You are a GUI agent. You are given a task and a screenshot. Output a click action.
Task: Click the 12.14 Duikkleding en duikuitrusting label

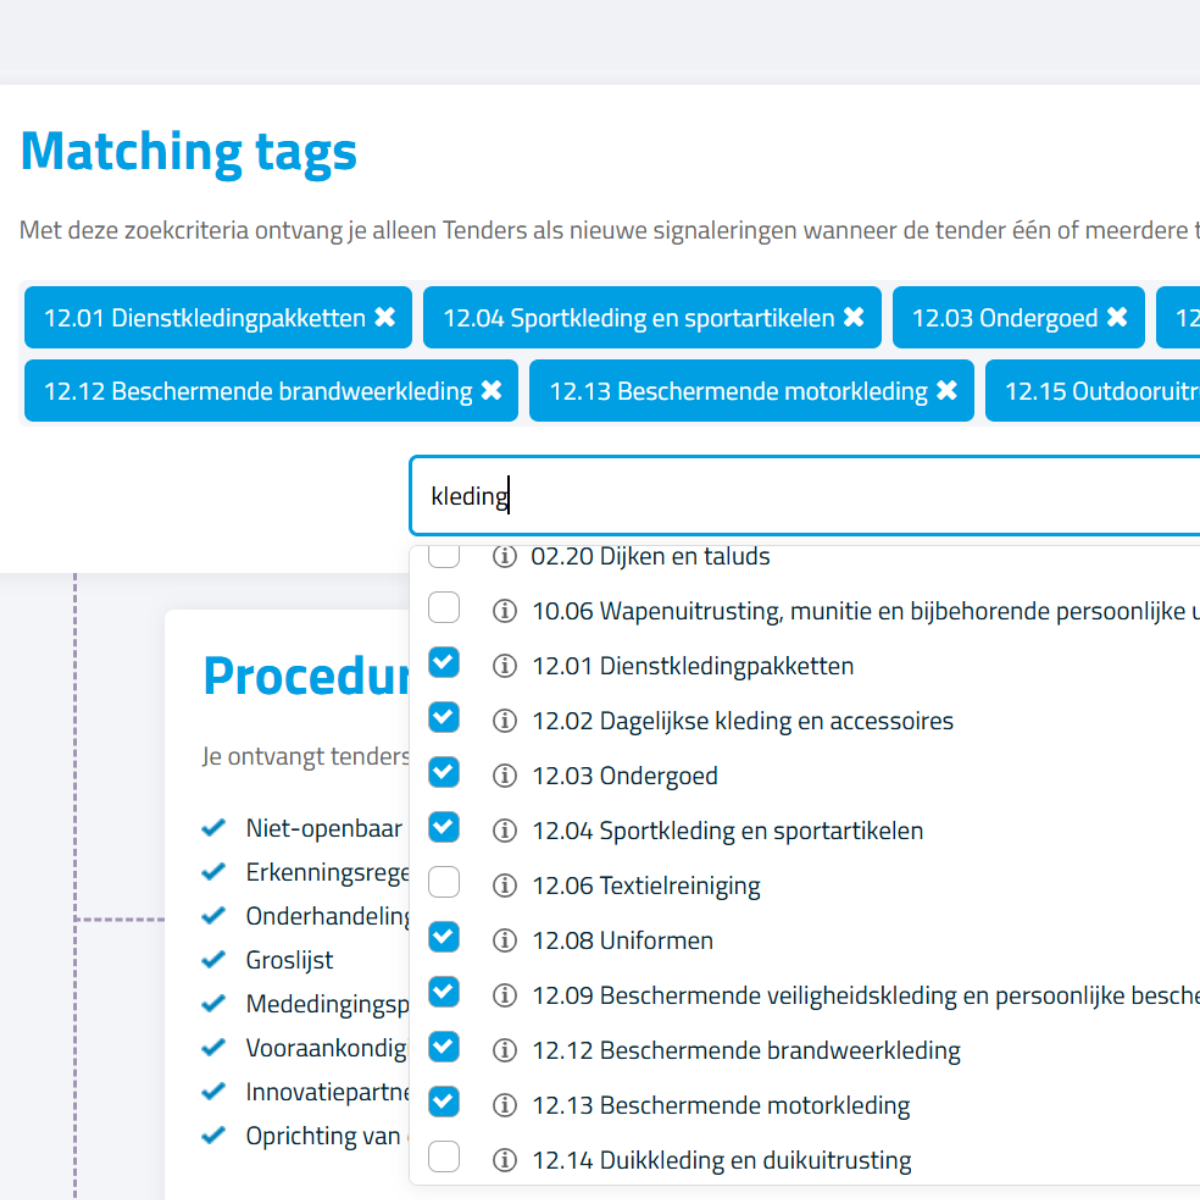pyautogui.click(x=722, y=1161)
